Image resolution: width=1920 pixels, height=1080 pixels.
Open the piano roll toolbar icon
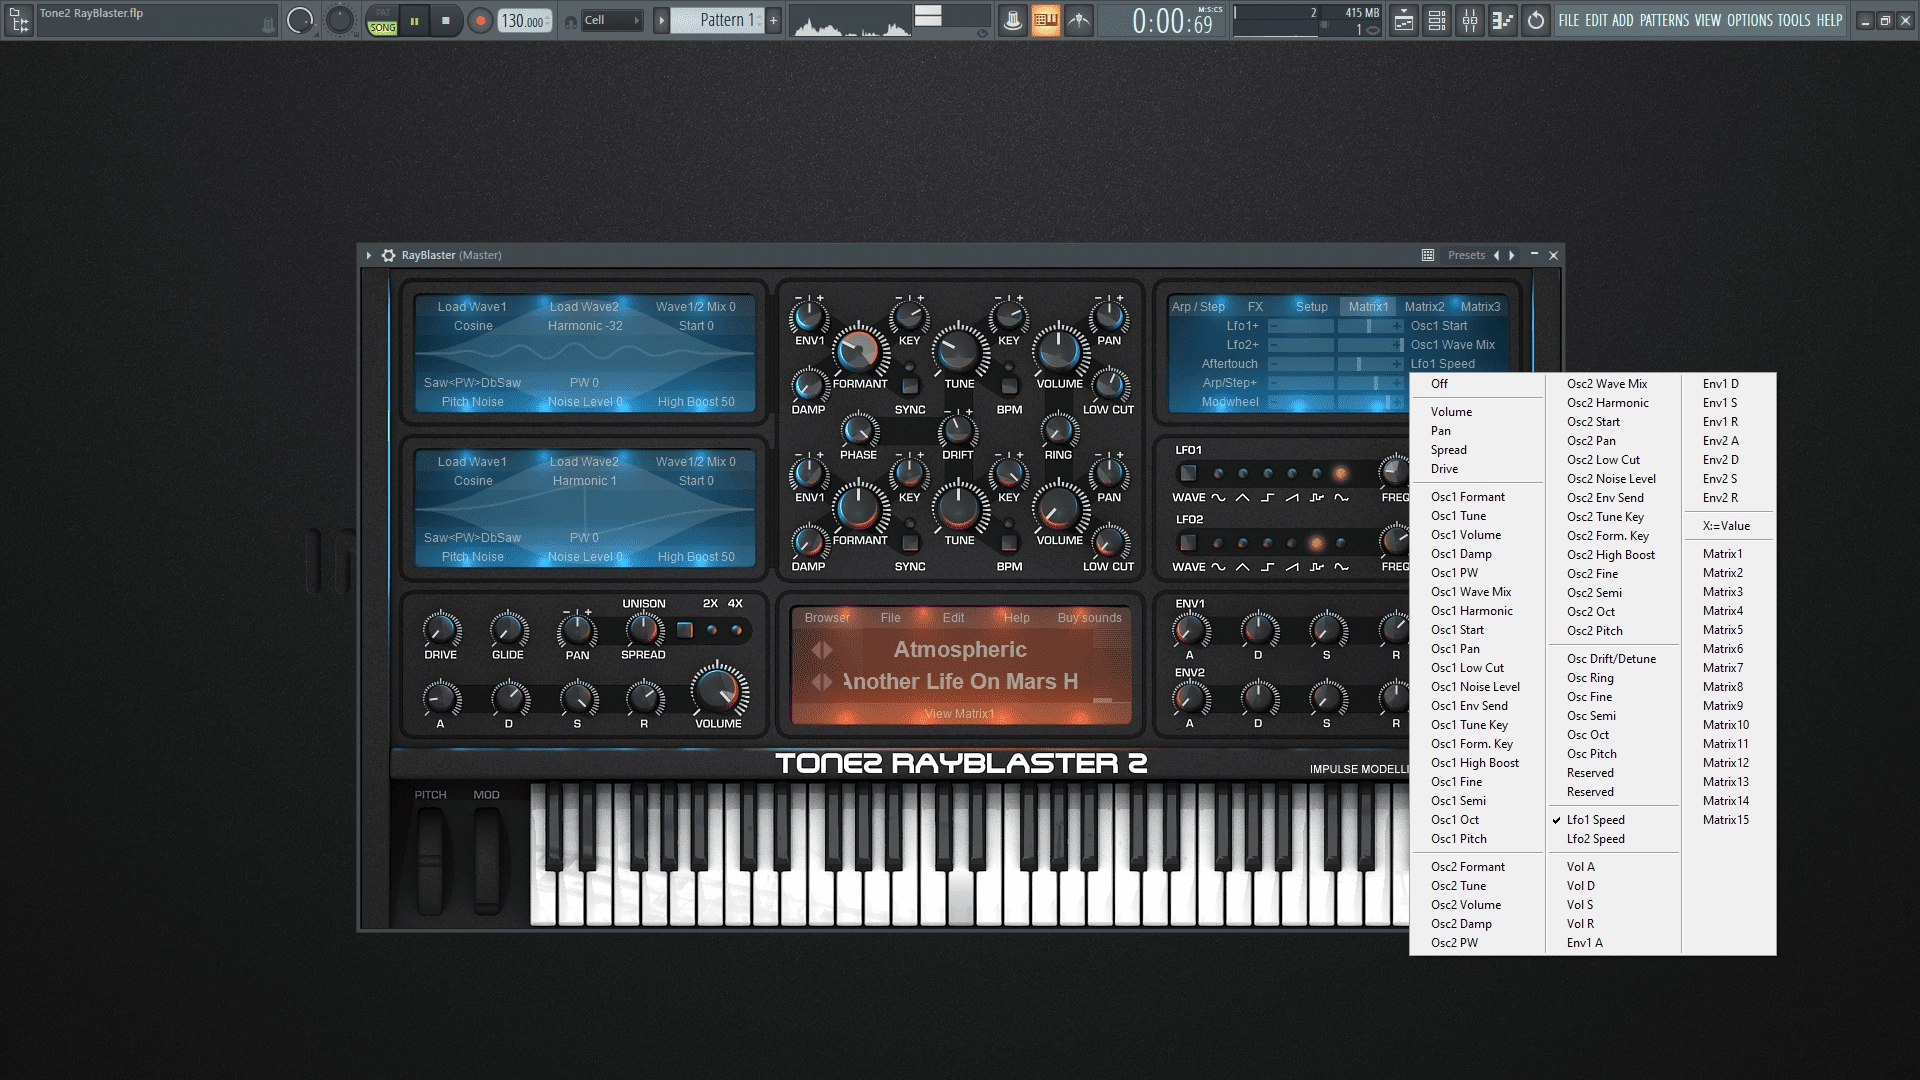coord(1503,20)
